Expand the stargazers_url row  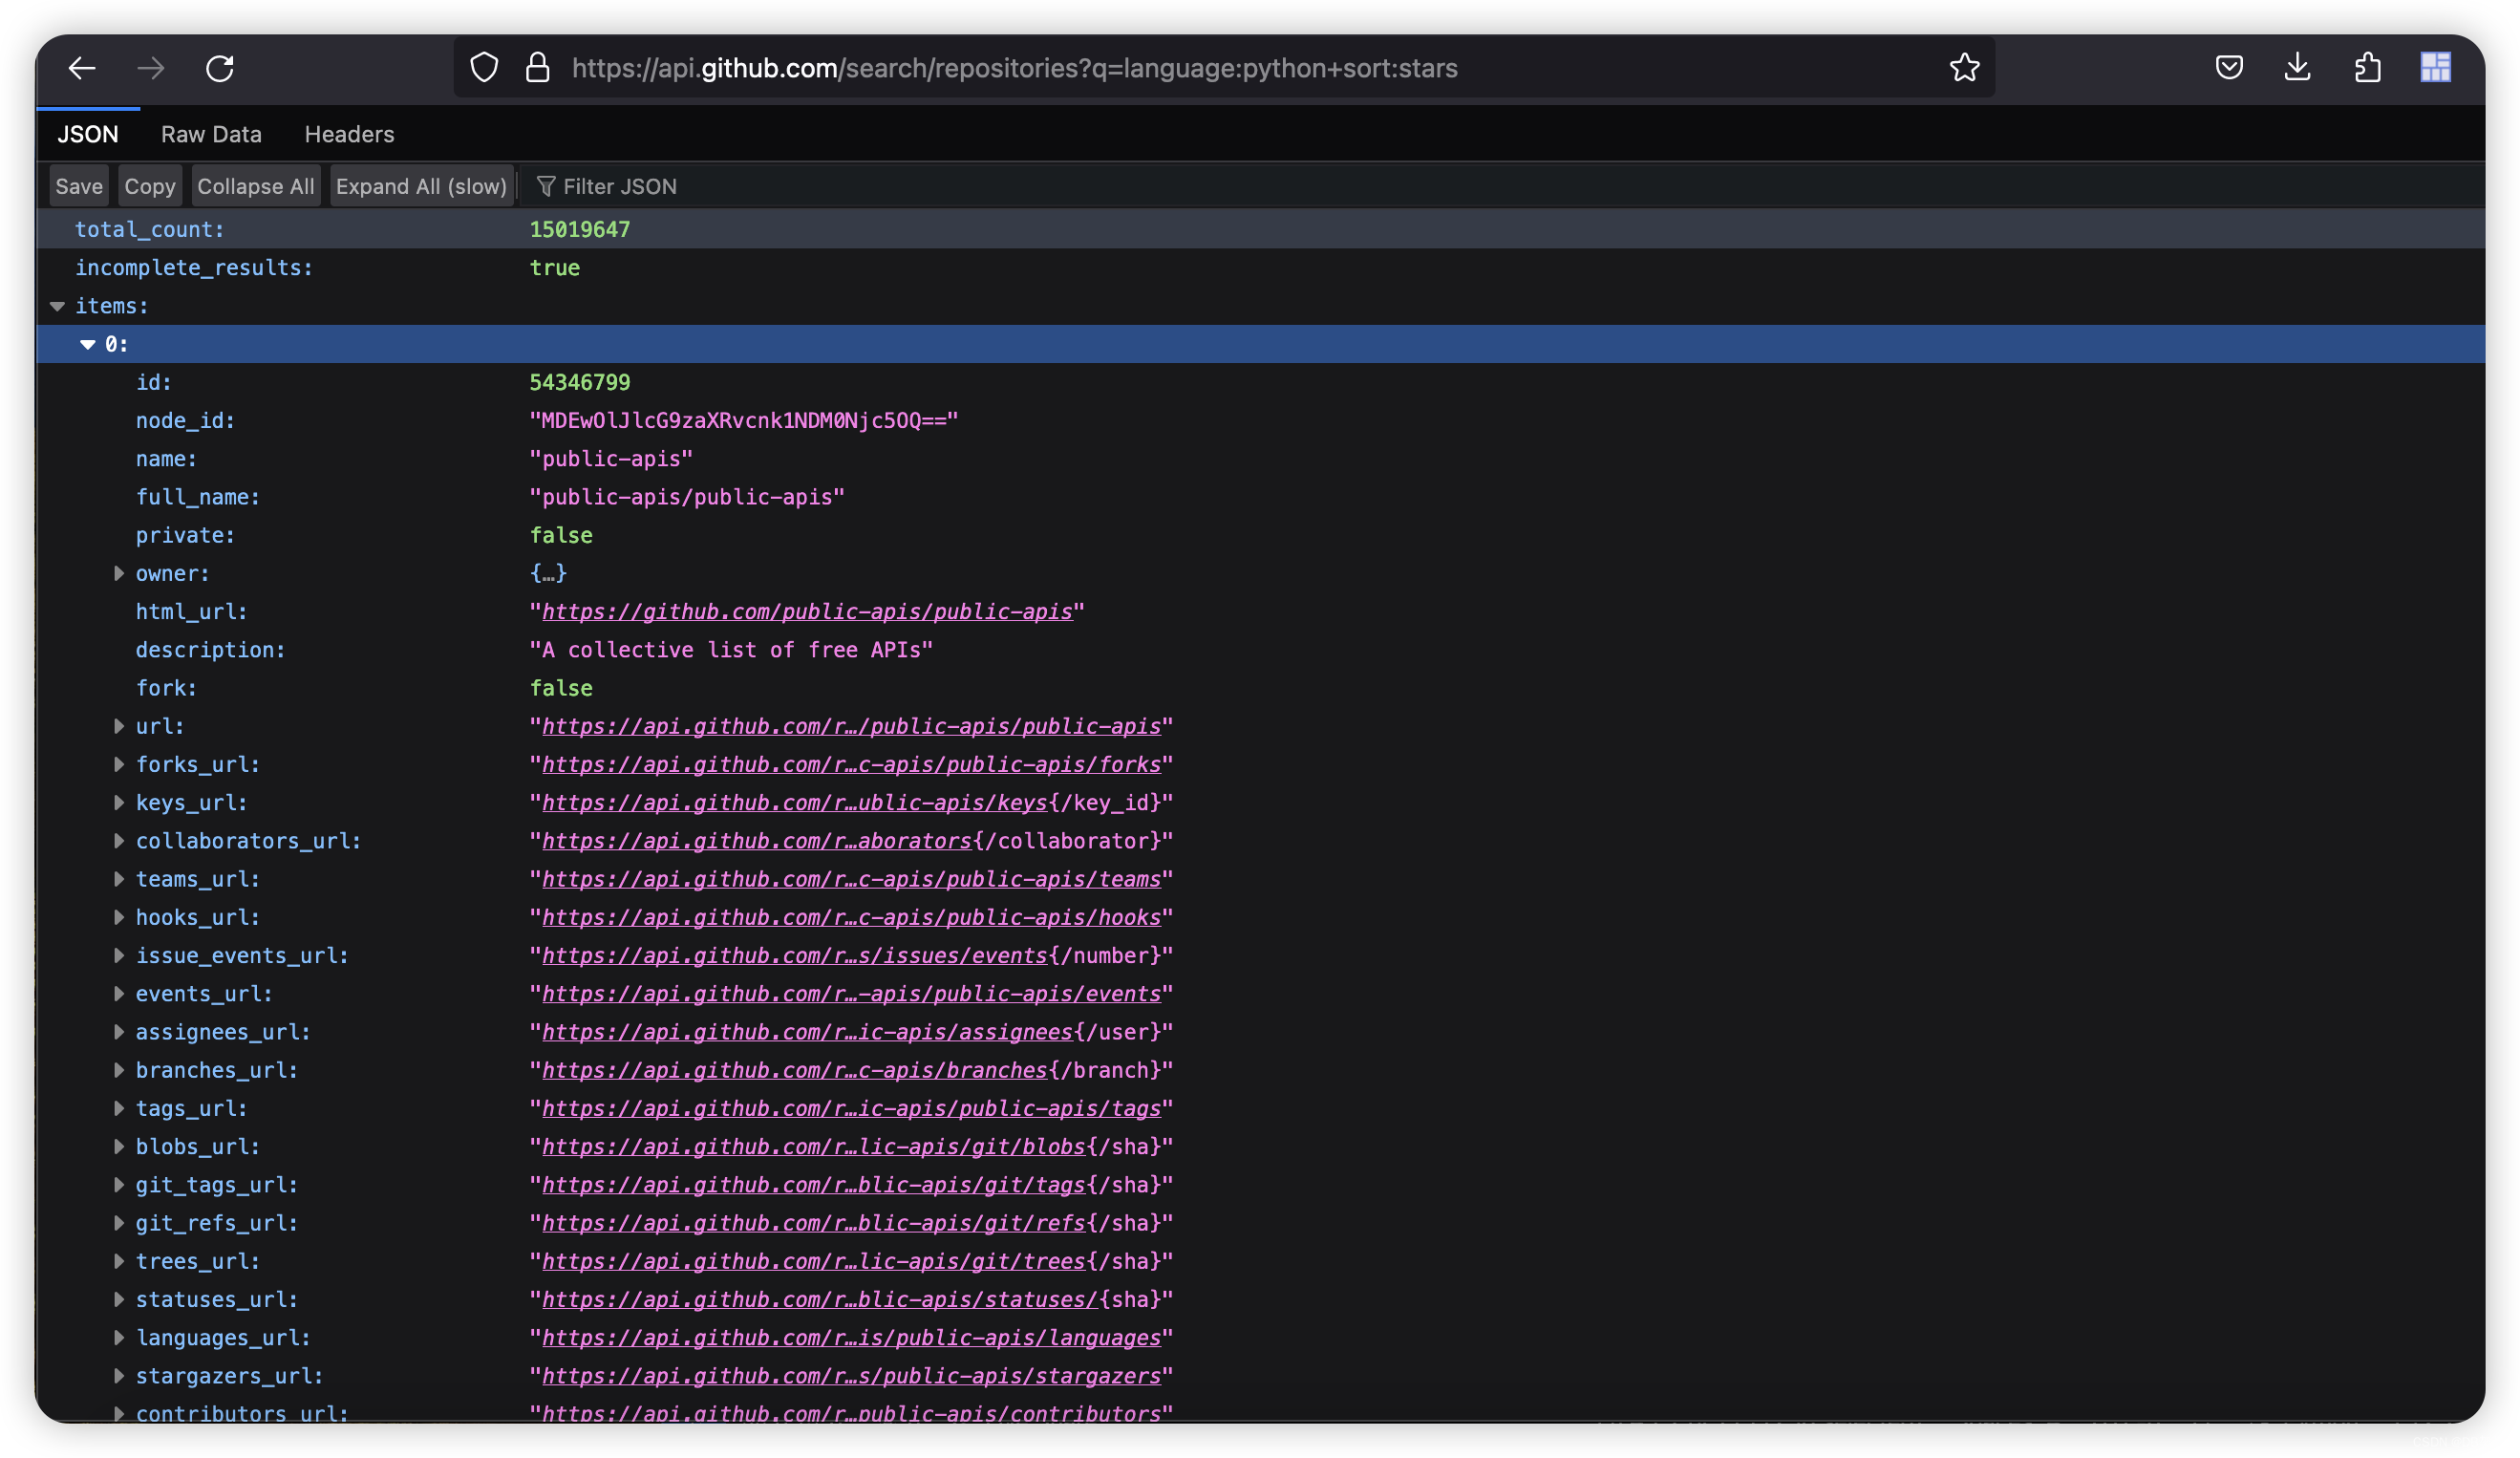[x=119, y=1376]
